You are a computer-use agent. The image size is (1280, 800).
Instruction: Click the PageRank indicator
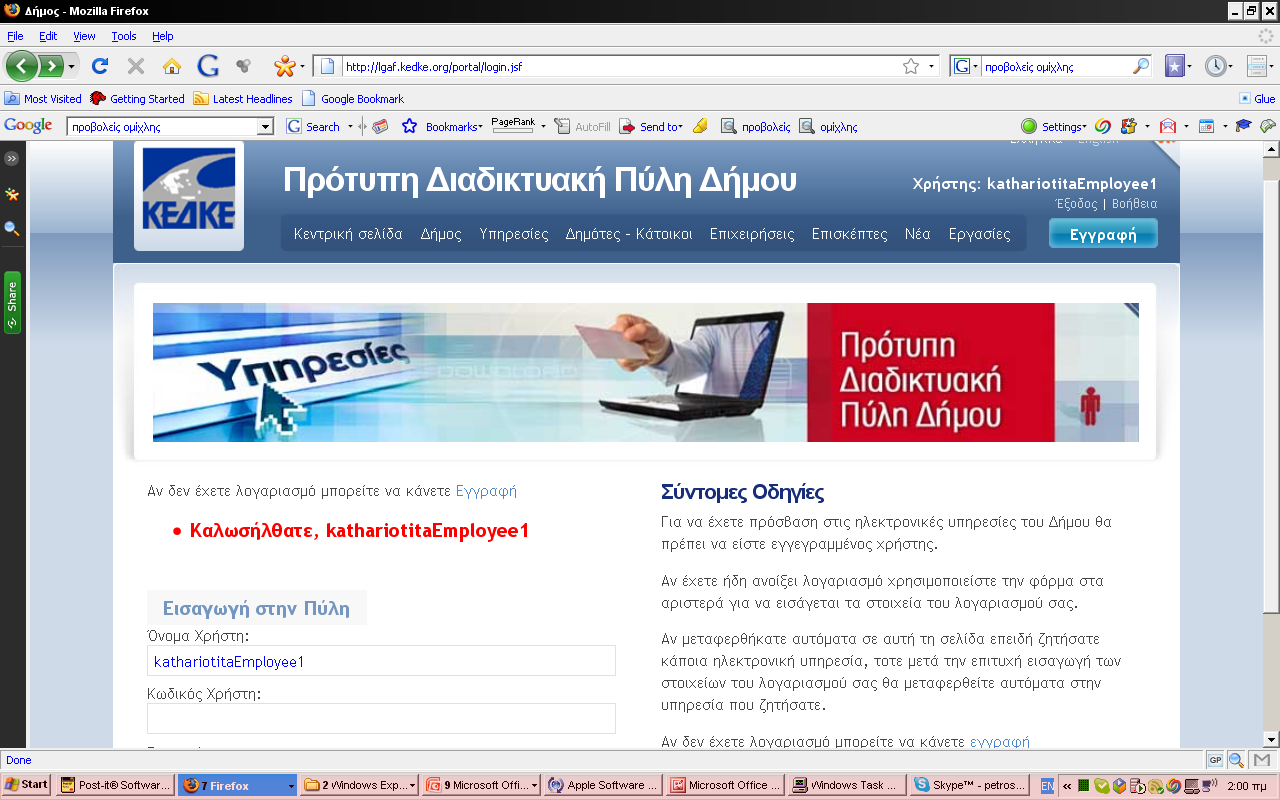(512, 124)
